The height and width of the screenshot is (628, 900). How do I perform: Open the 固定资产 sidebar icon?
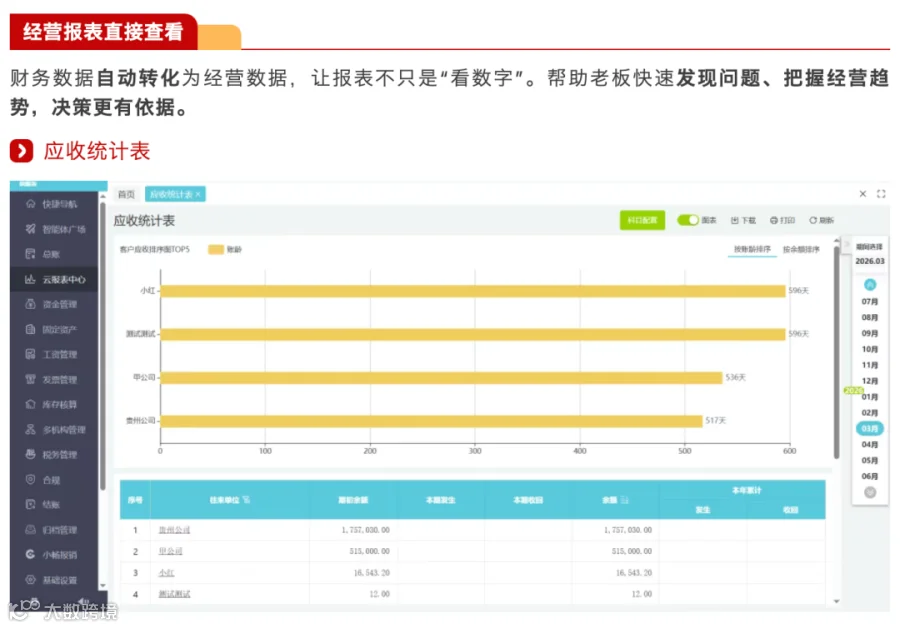tap(30, 329)
